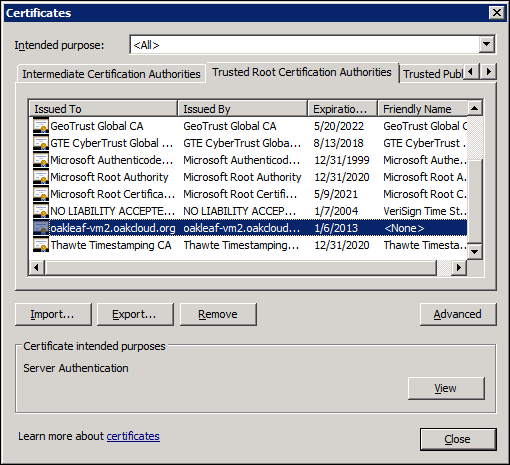Click the 5/9/2021 expiration date

click(336, 194)
